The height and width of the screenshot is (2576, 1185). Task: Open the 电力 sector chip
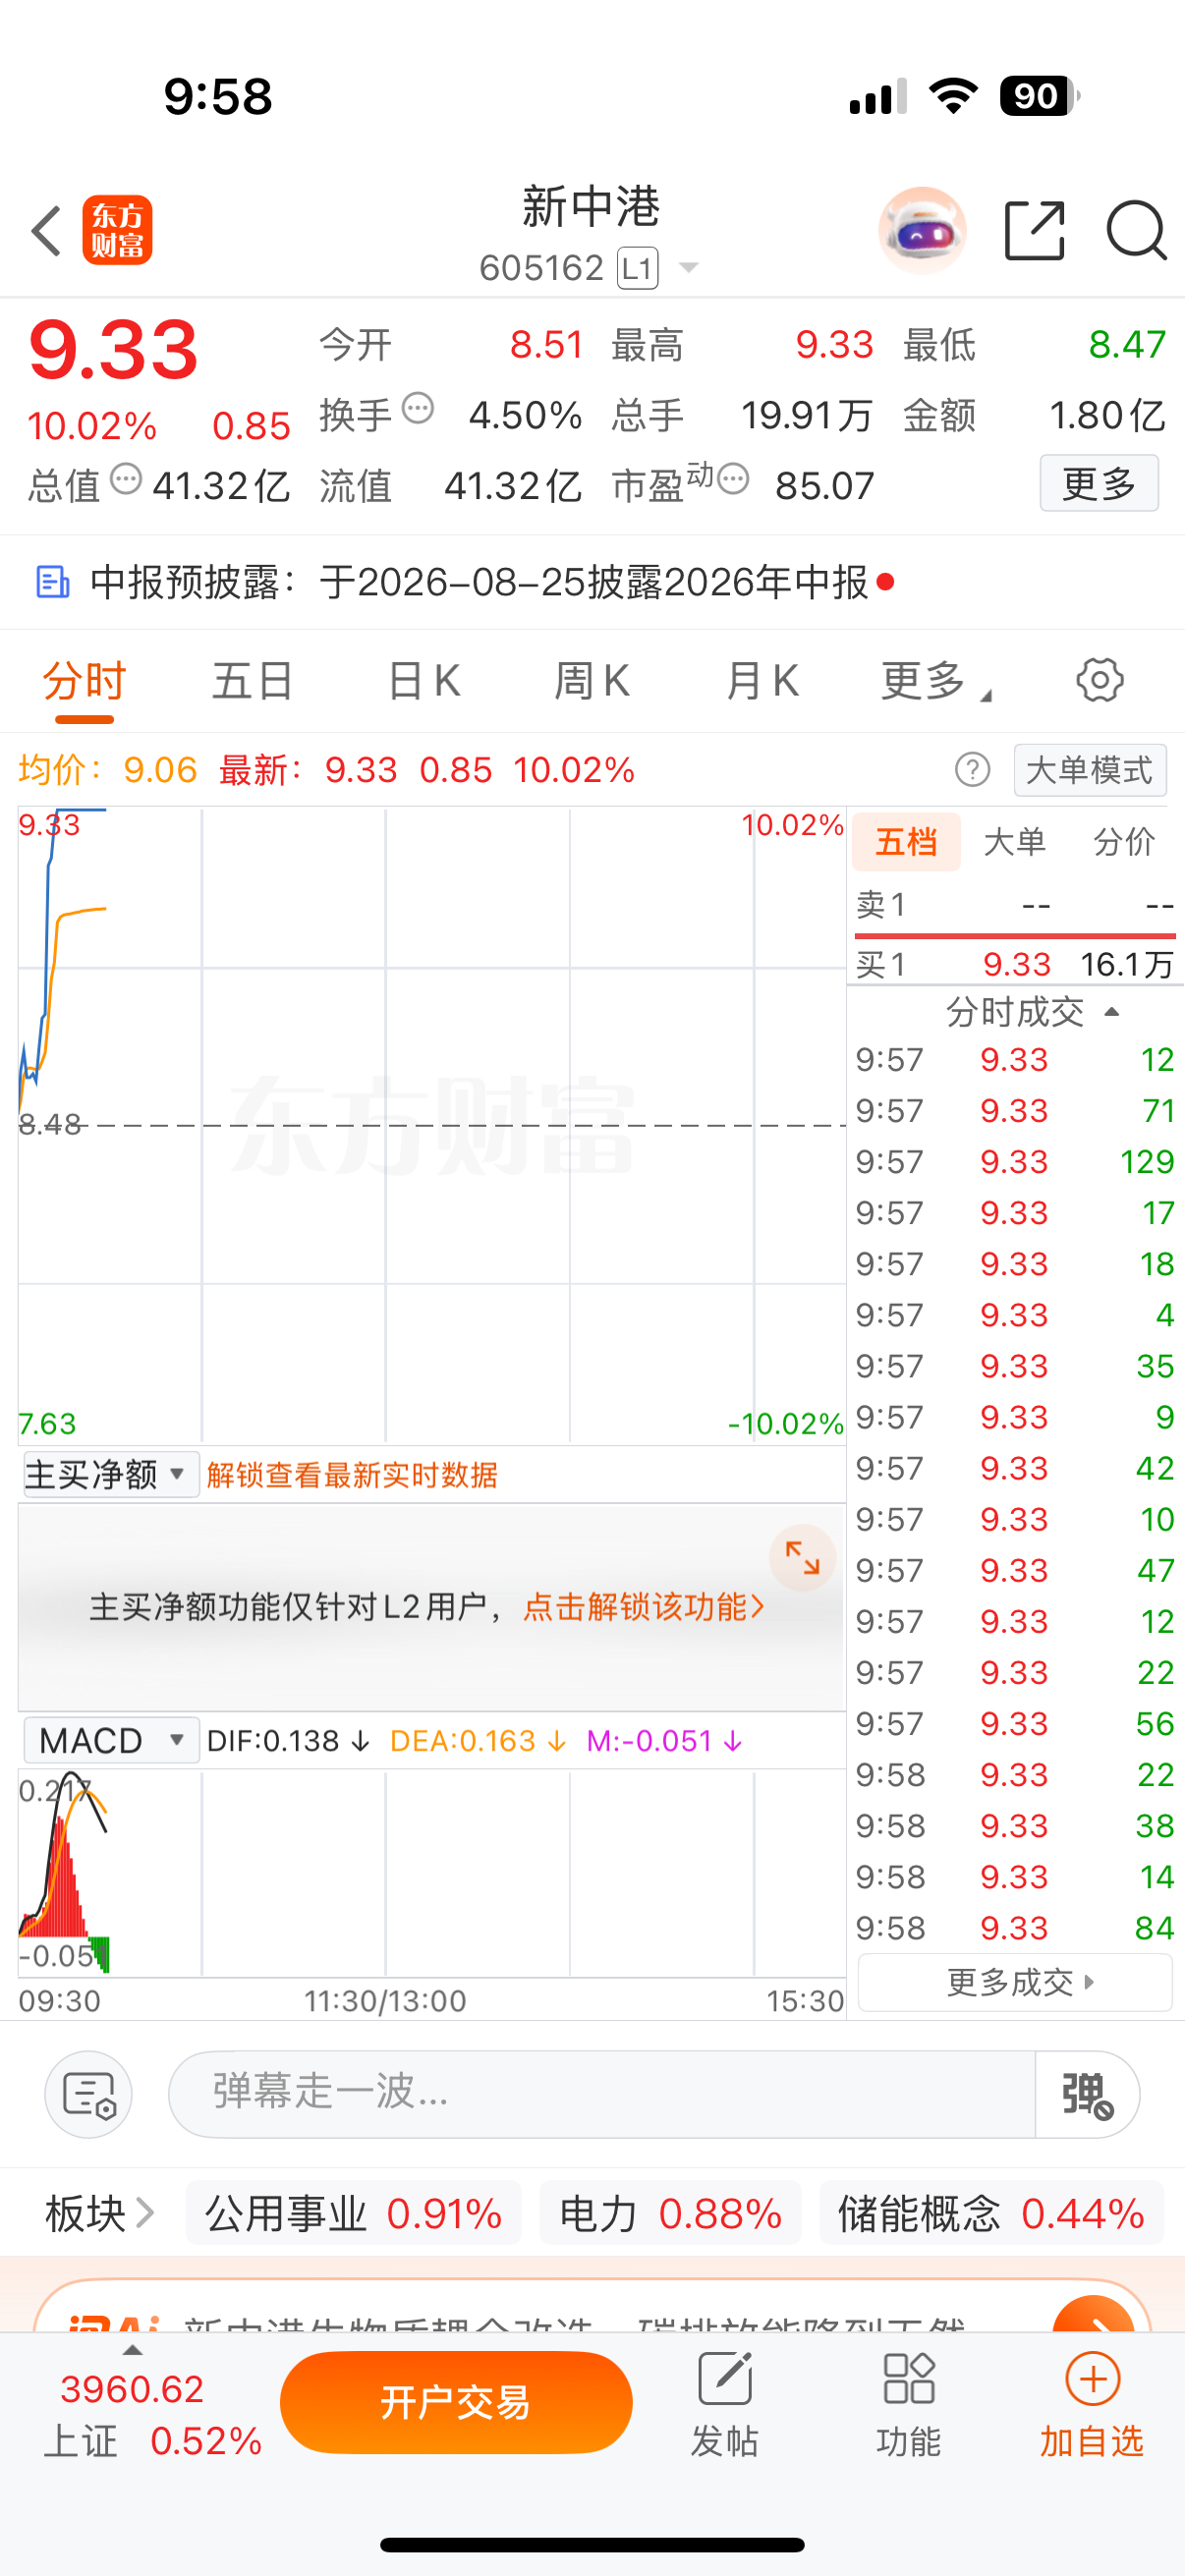[670, 2214]
